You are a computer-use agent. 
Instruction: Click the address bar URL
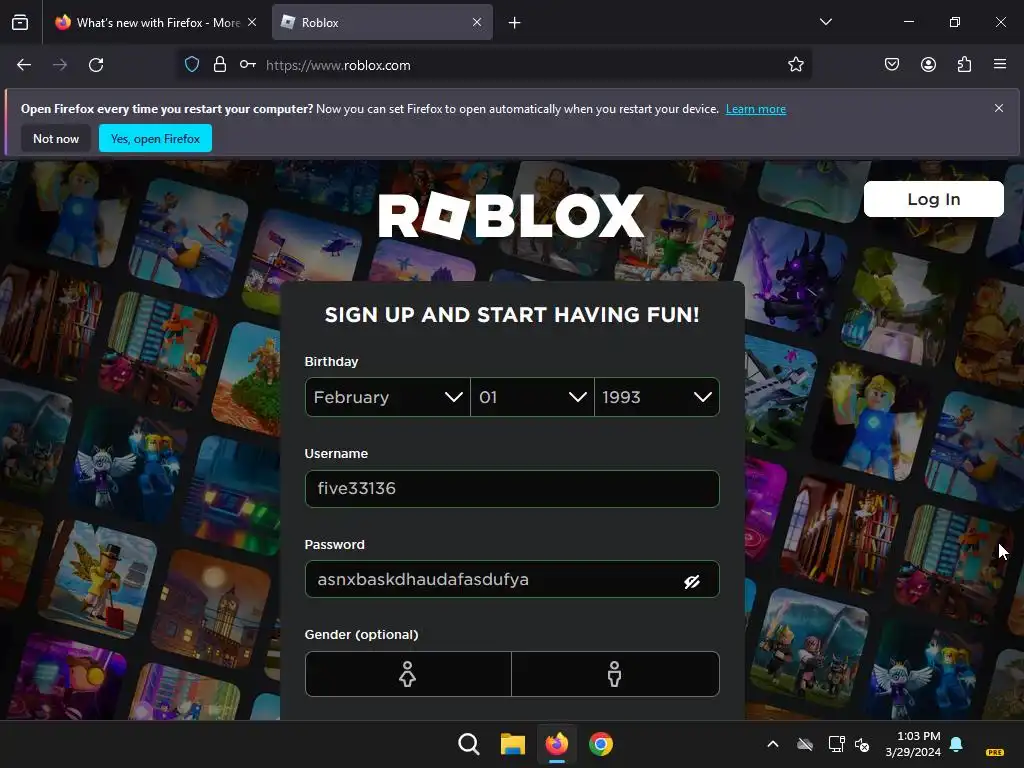338,65
